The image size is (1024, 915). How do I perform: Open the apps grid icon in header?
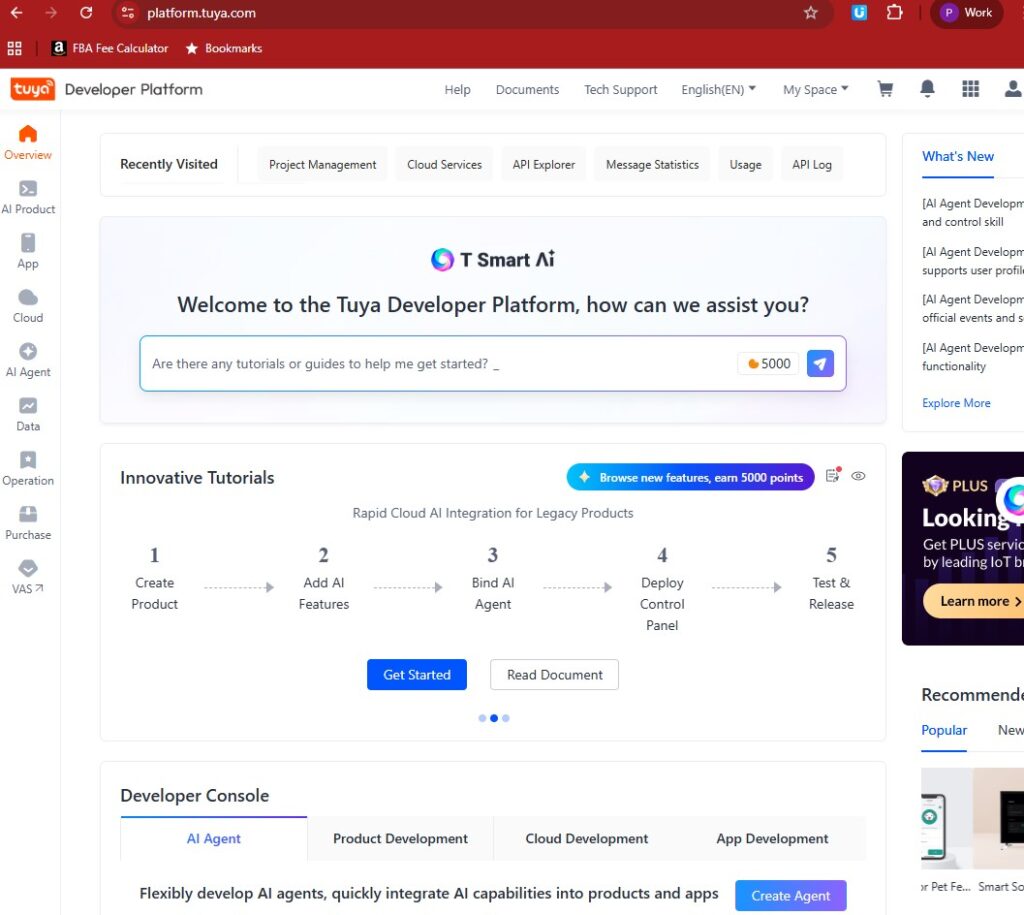970,89
